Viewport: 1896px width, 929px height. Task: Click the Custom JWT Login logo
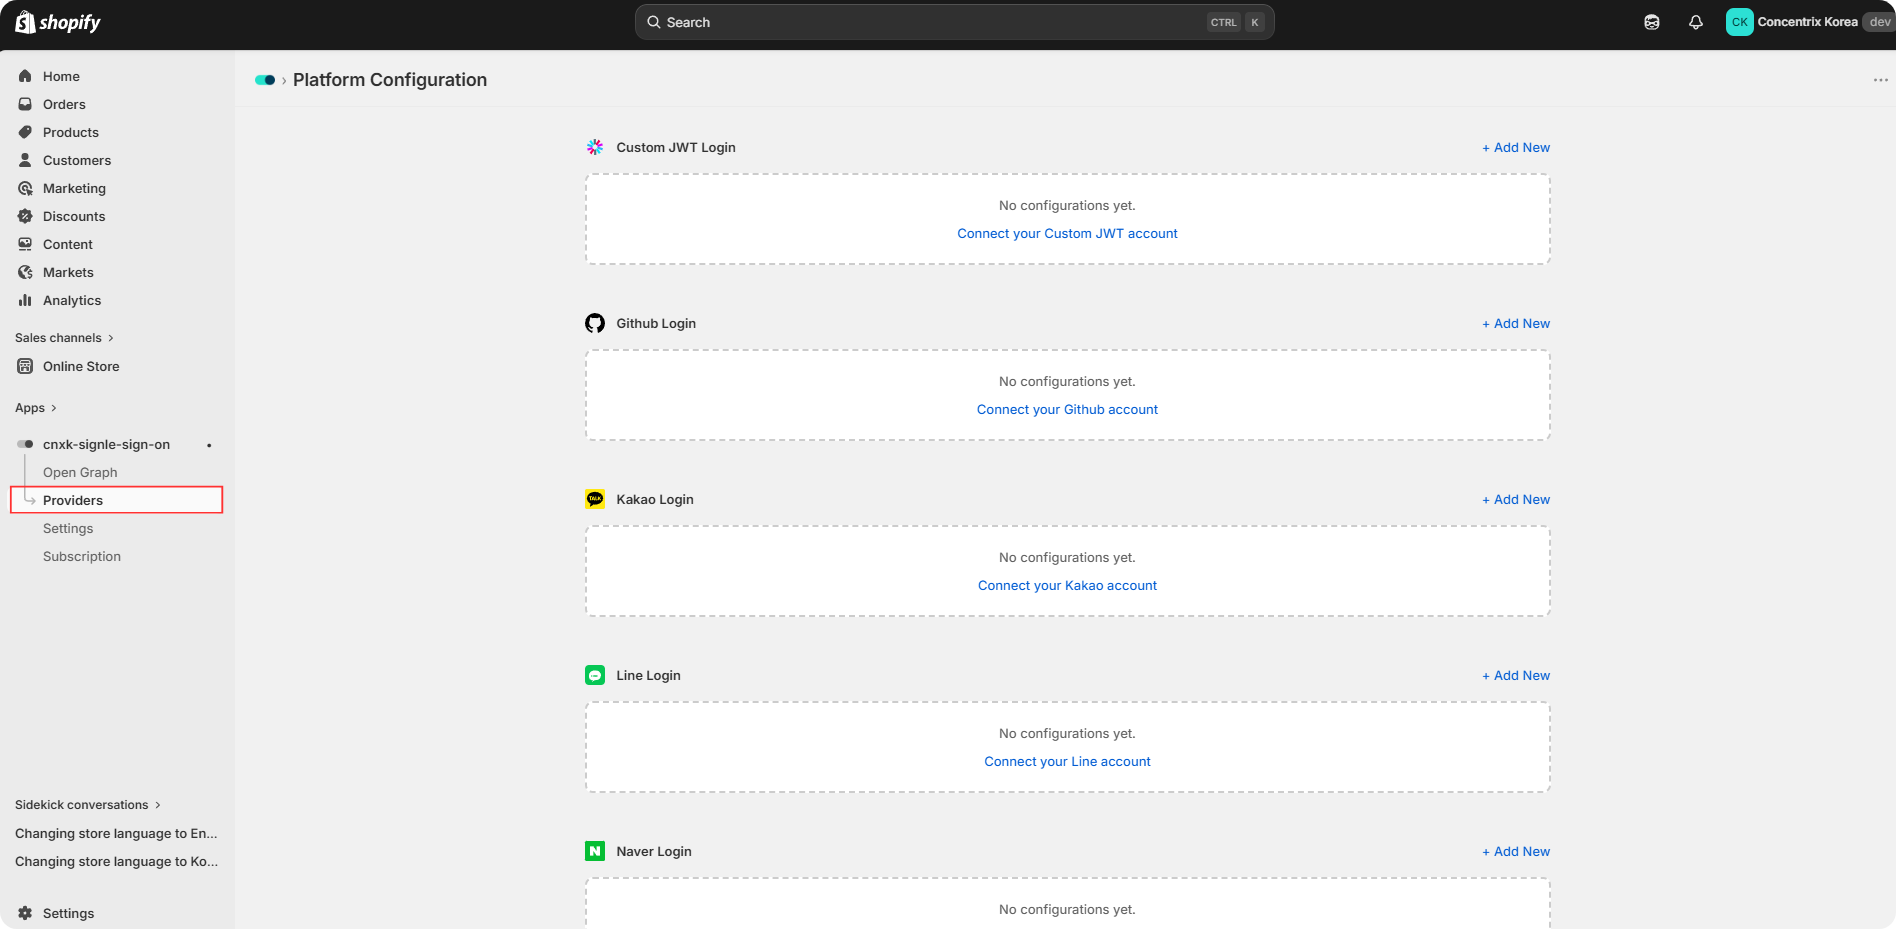pyautogui.click(x=595, y=147)
